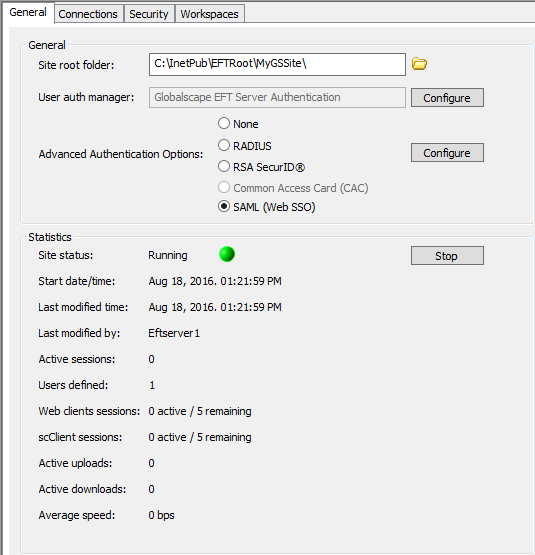Click the Eftserver1 last modified by value
This screenshot has height=555, width=535.
click(174, 333)
